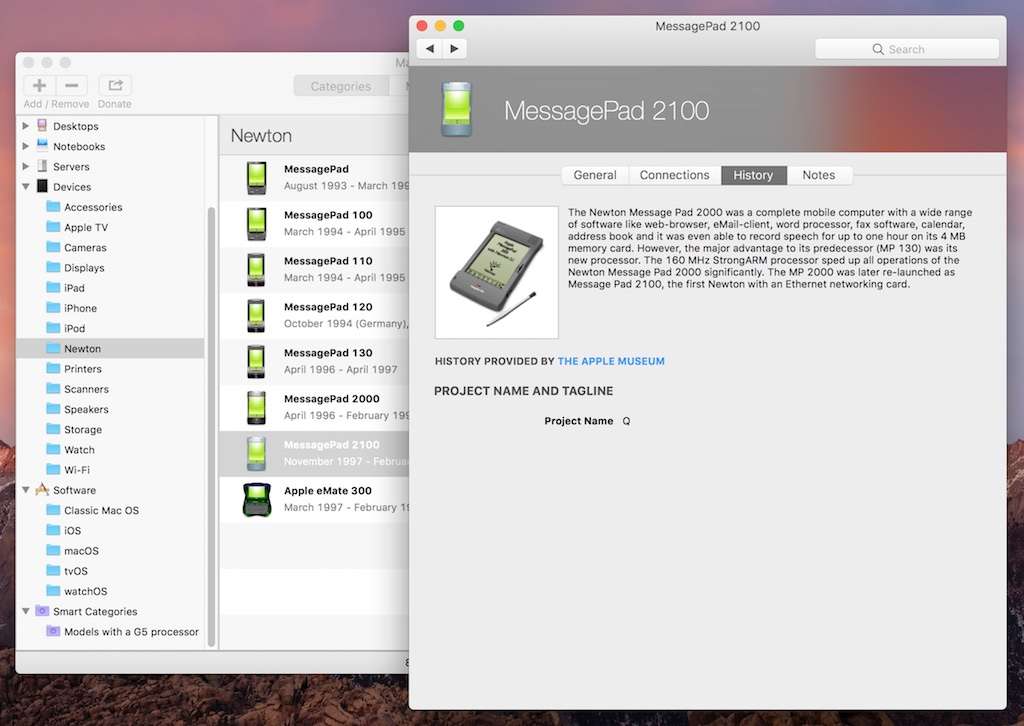Select the original MessagePad row
The width and height of the screenshot is (1024, 726).
click(x=315, y=178)
